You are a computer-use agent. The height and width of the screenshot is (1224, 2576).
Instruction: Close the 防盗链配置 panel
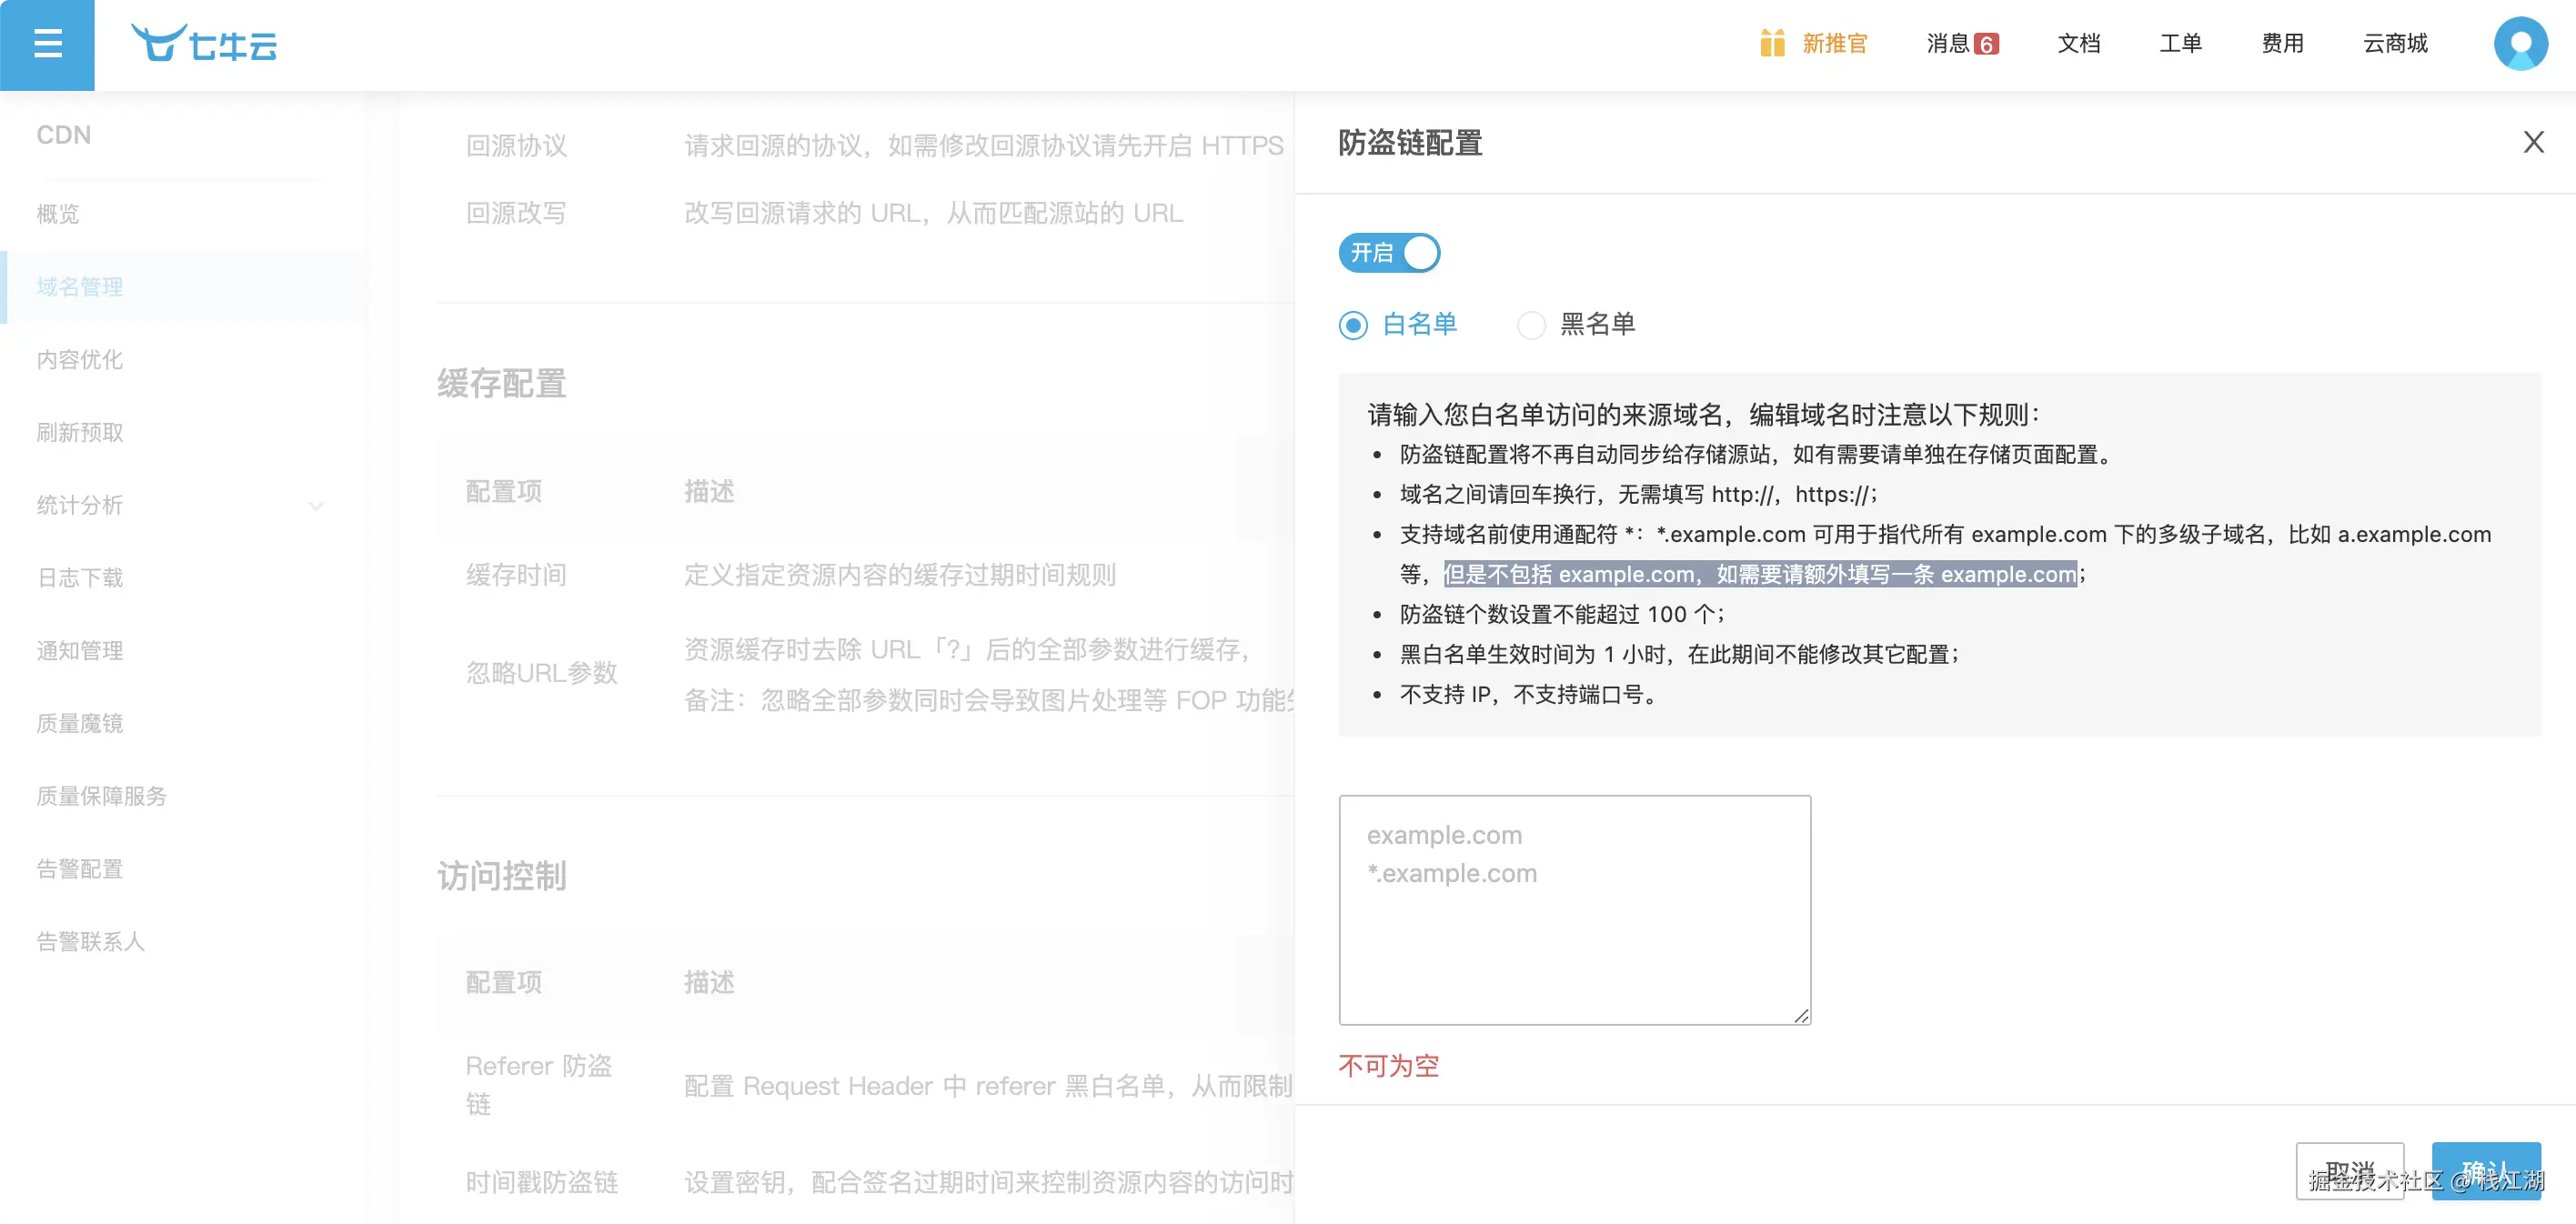[2533, 143]
